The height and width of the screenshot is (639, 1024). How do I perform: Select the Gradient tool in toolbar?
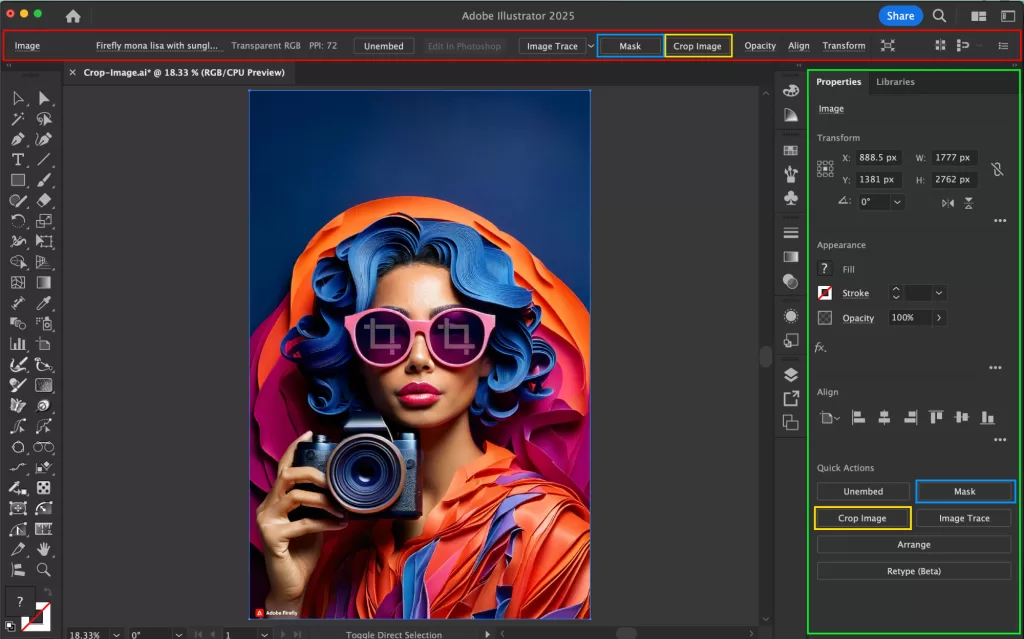(44, 282)
